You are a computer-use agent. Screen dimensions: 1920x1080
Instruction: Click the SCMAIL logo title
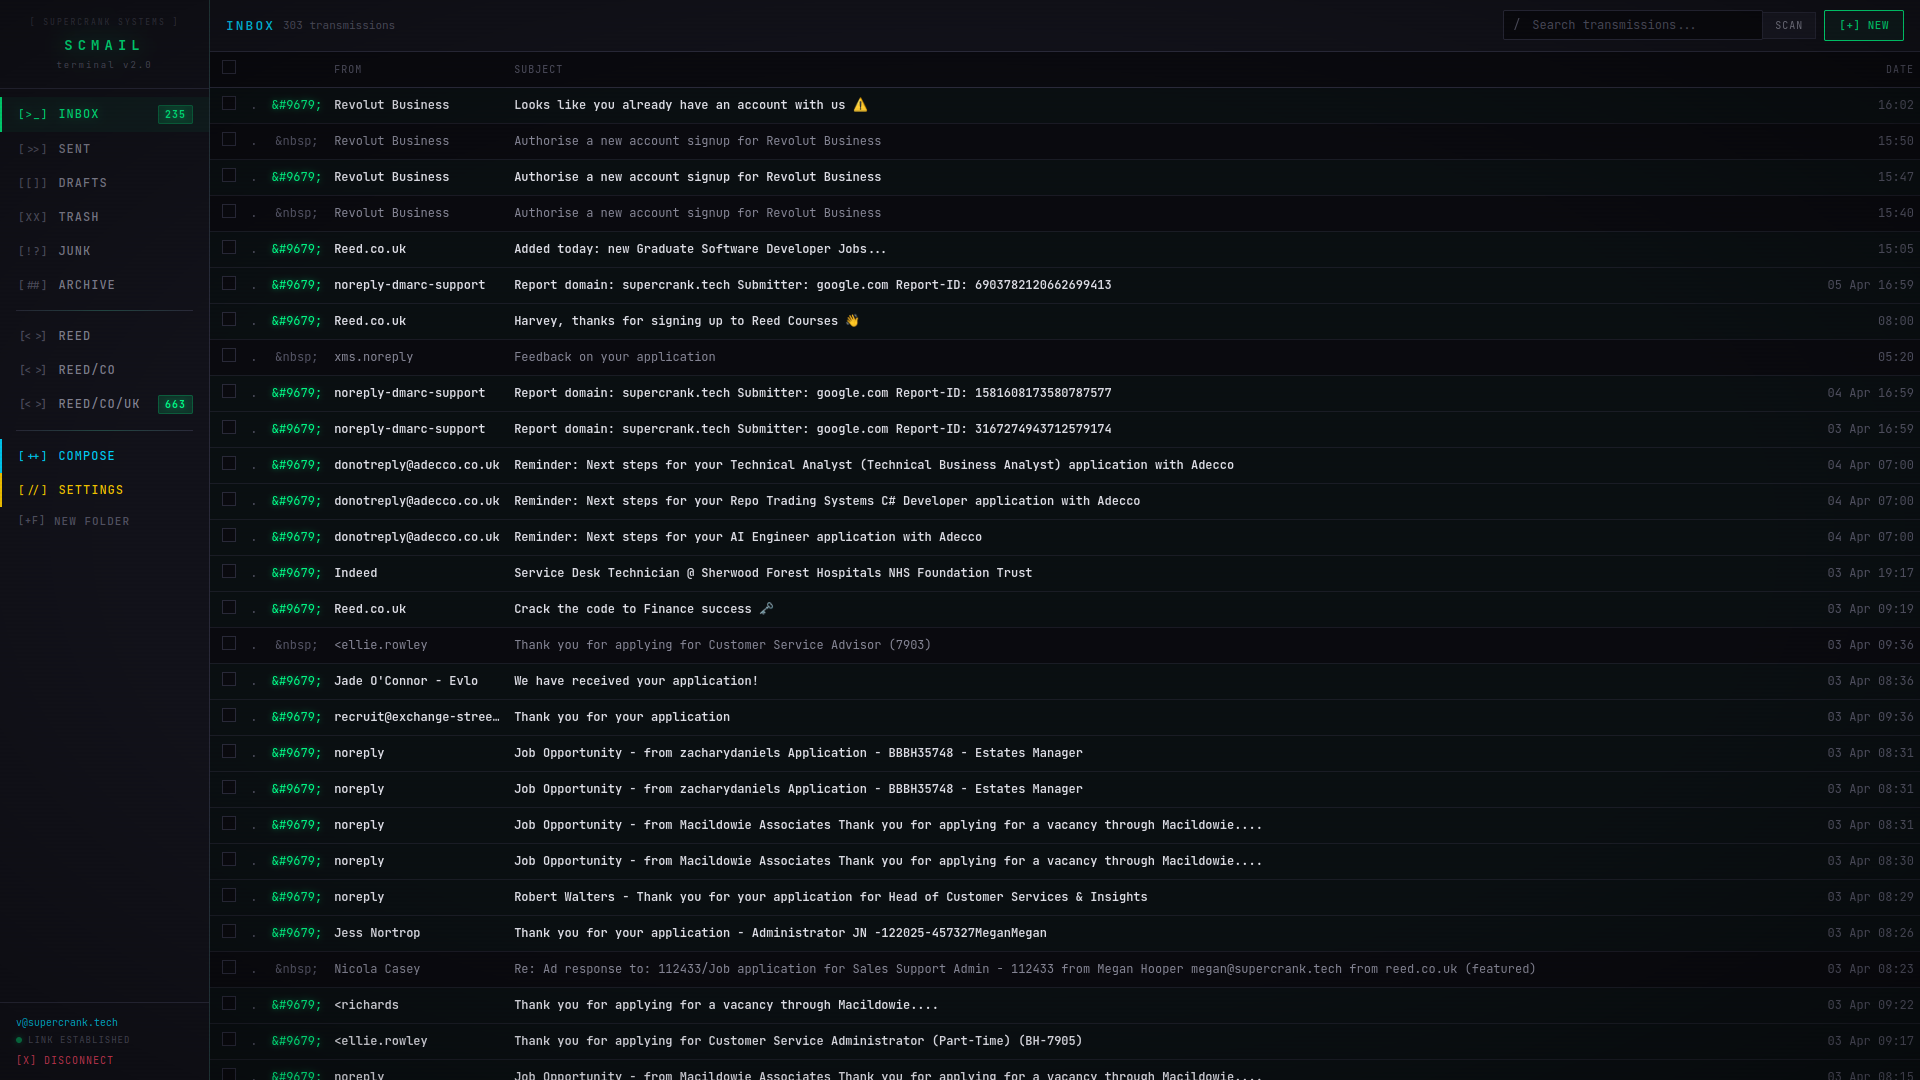(104, 45)
